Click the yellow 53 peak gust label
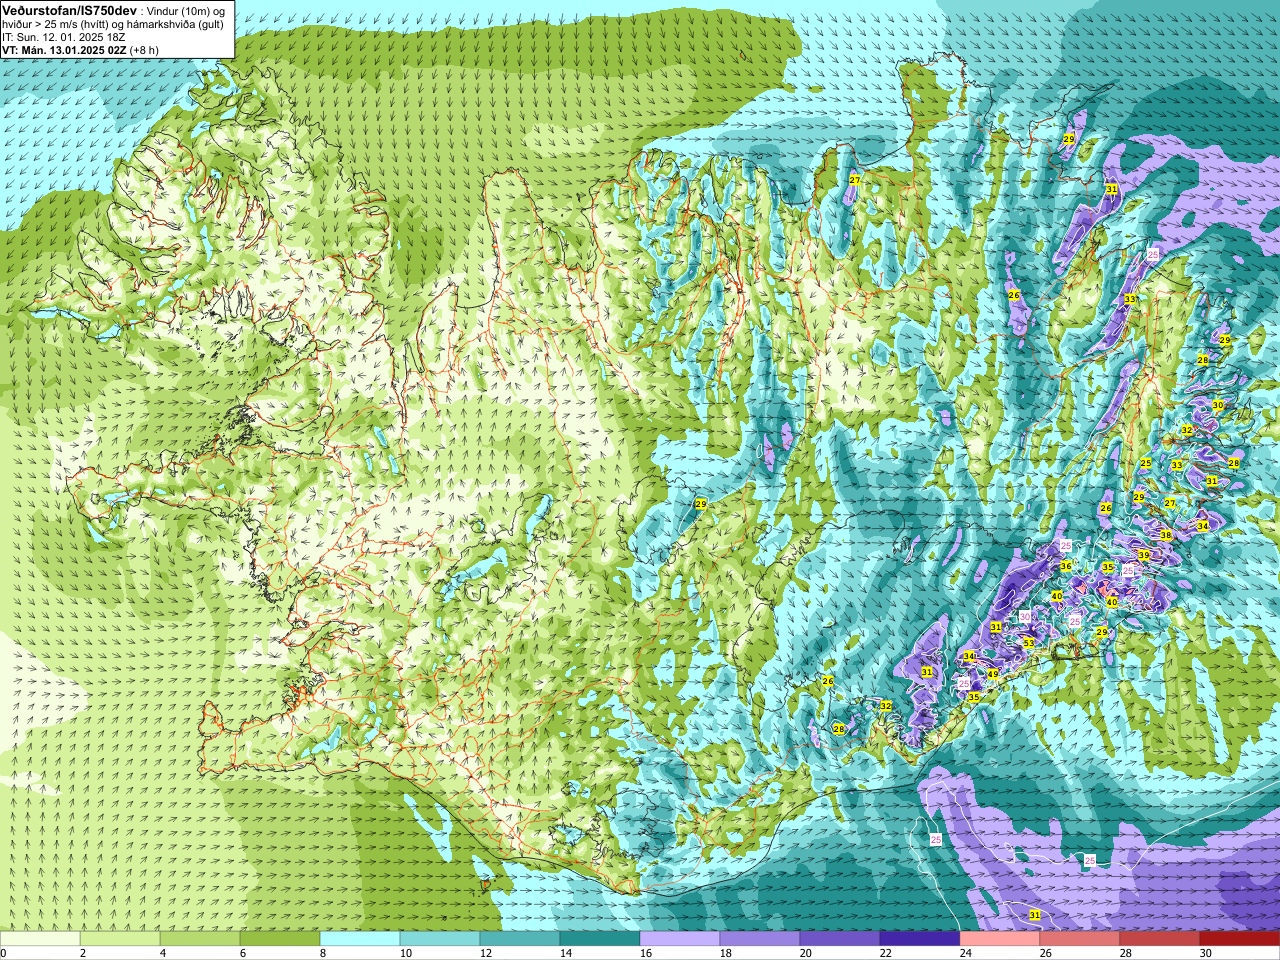The image size is (1280, 960). pos(1029,642)
